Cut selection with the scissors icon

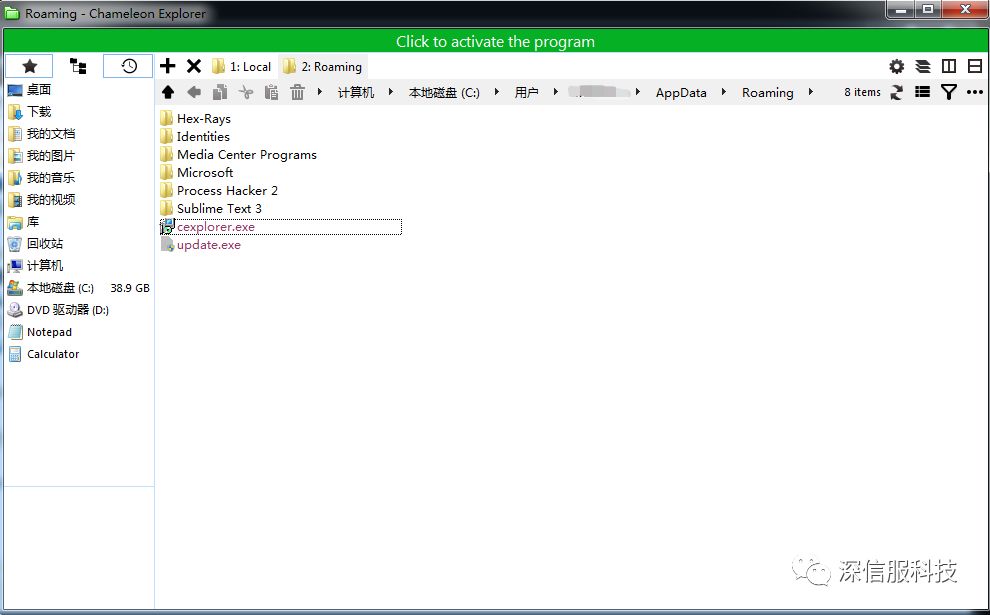pyautogui.click(x=246, y=92)
